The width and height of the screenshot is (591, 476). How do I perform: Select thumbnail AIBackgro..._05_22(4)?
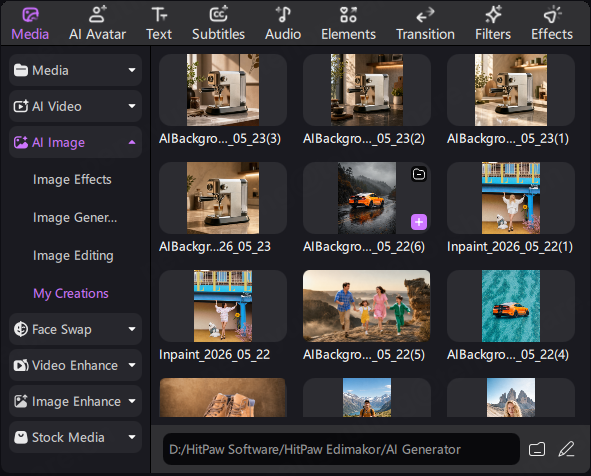511,306
